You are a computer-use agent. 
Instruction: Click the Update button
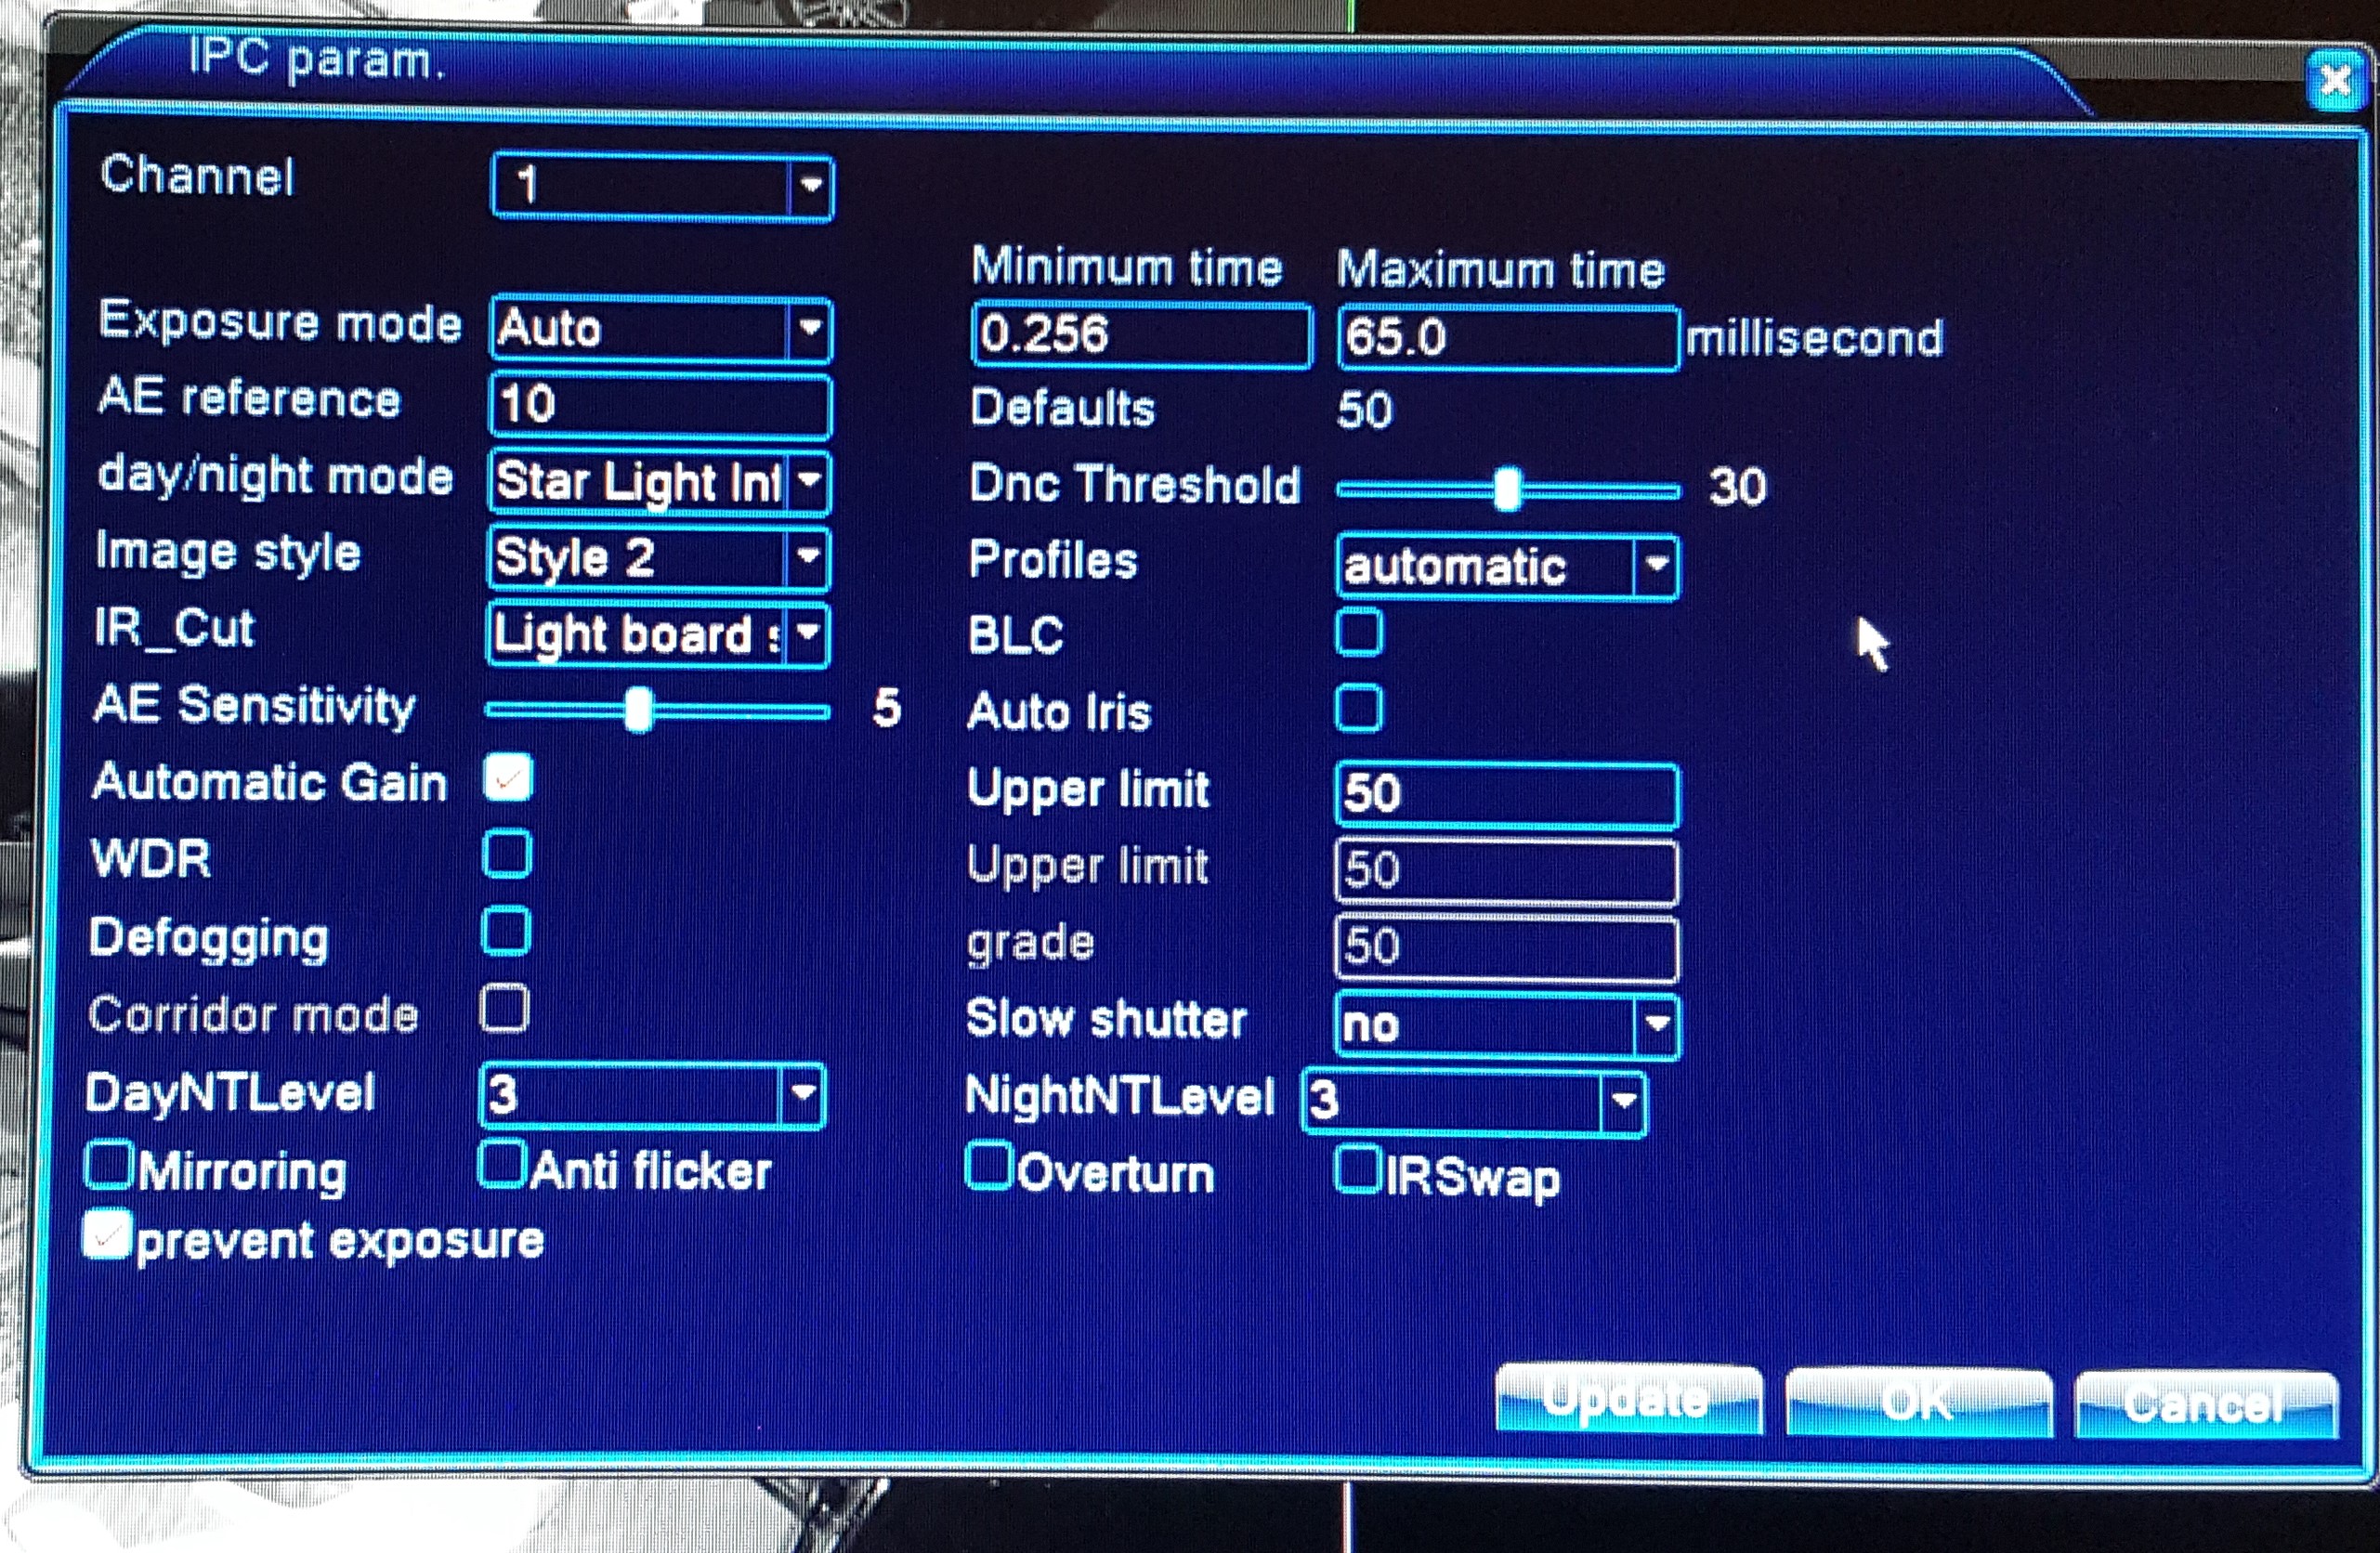click(x=1627, y=1400)
